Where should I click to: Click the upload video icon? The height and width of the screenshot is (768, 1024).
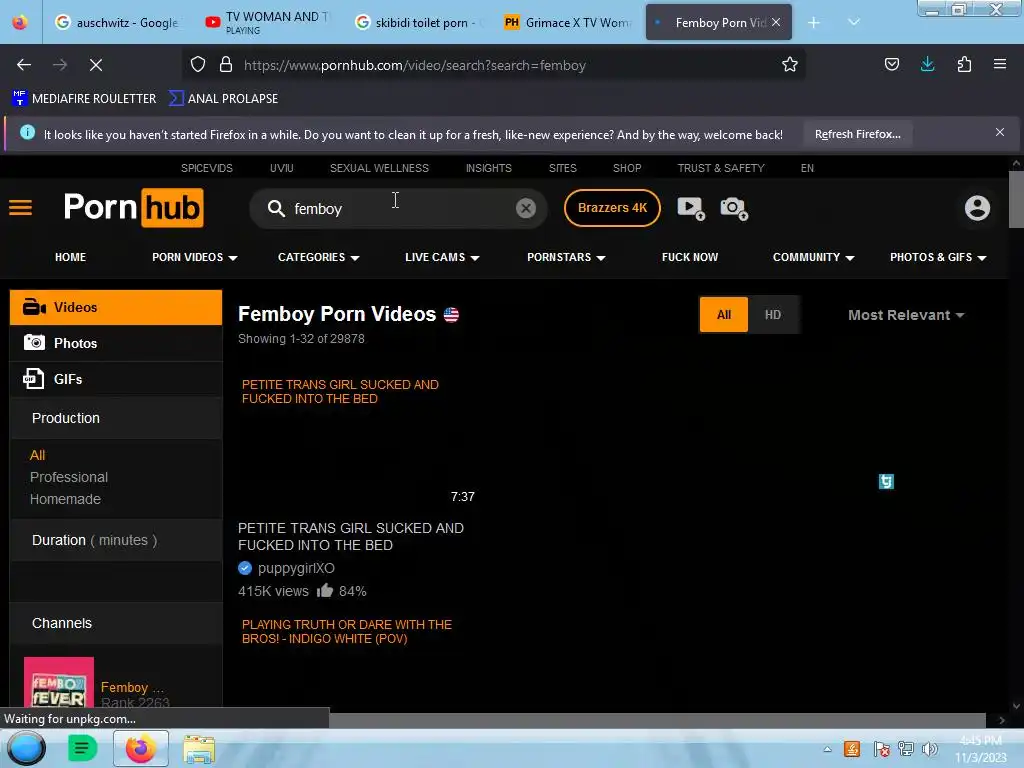click(691, 208)
